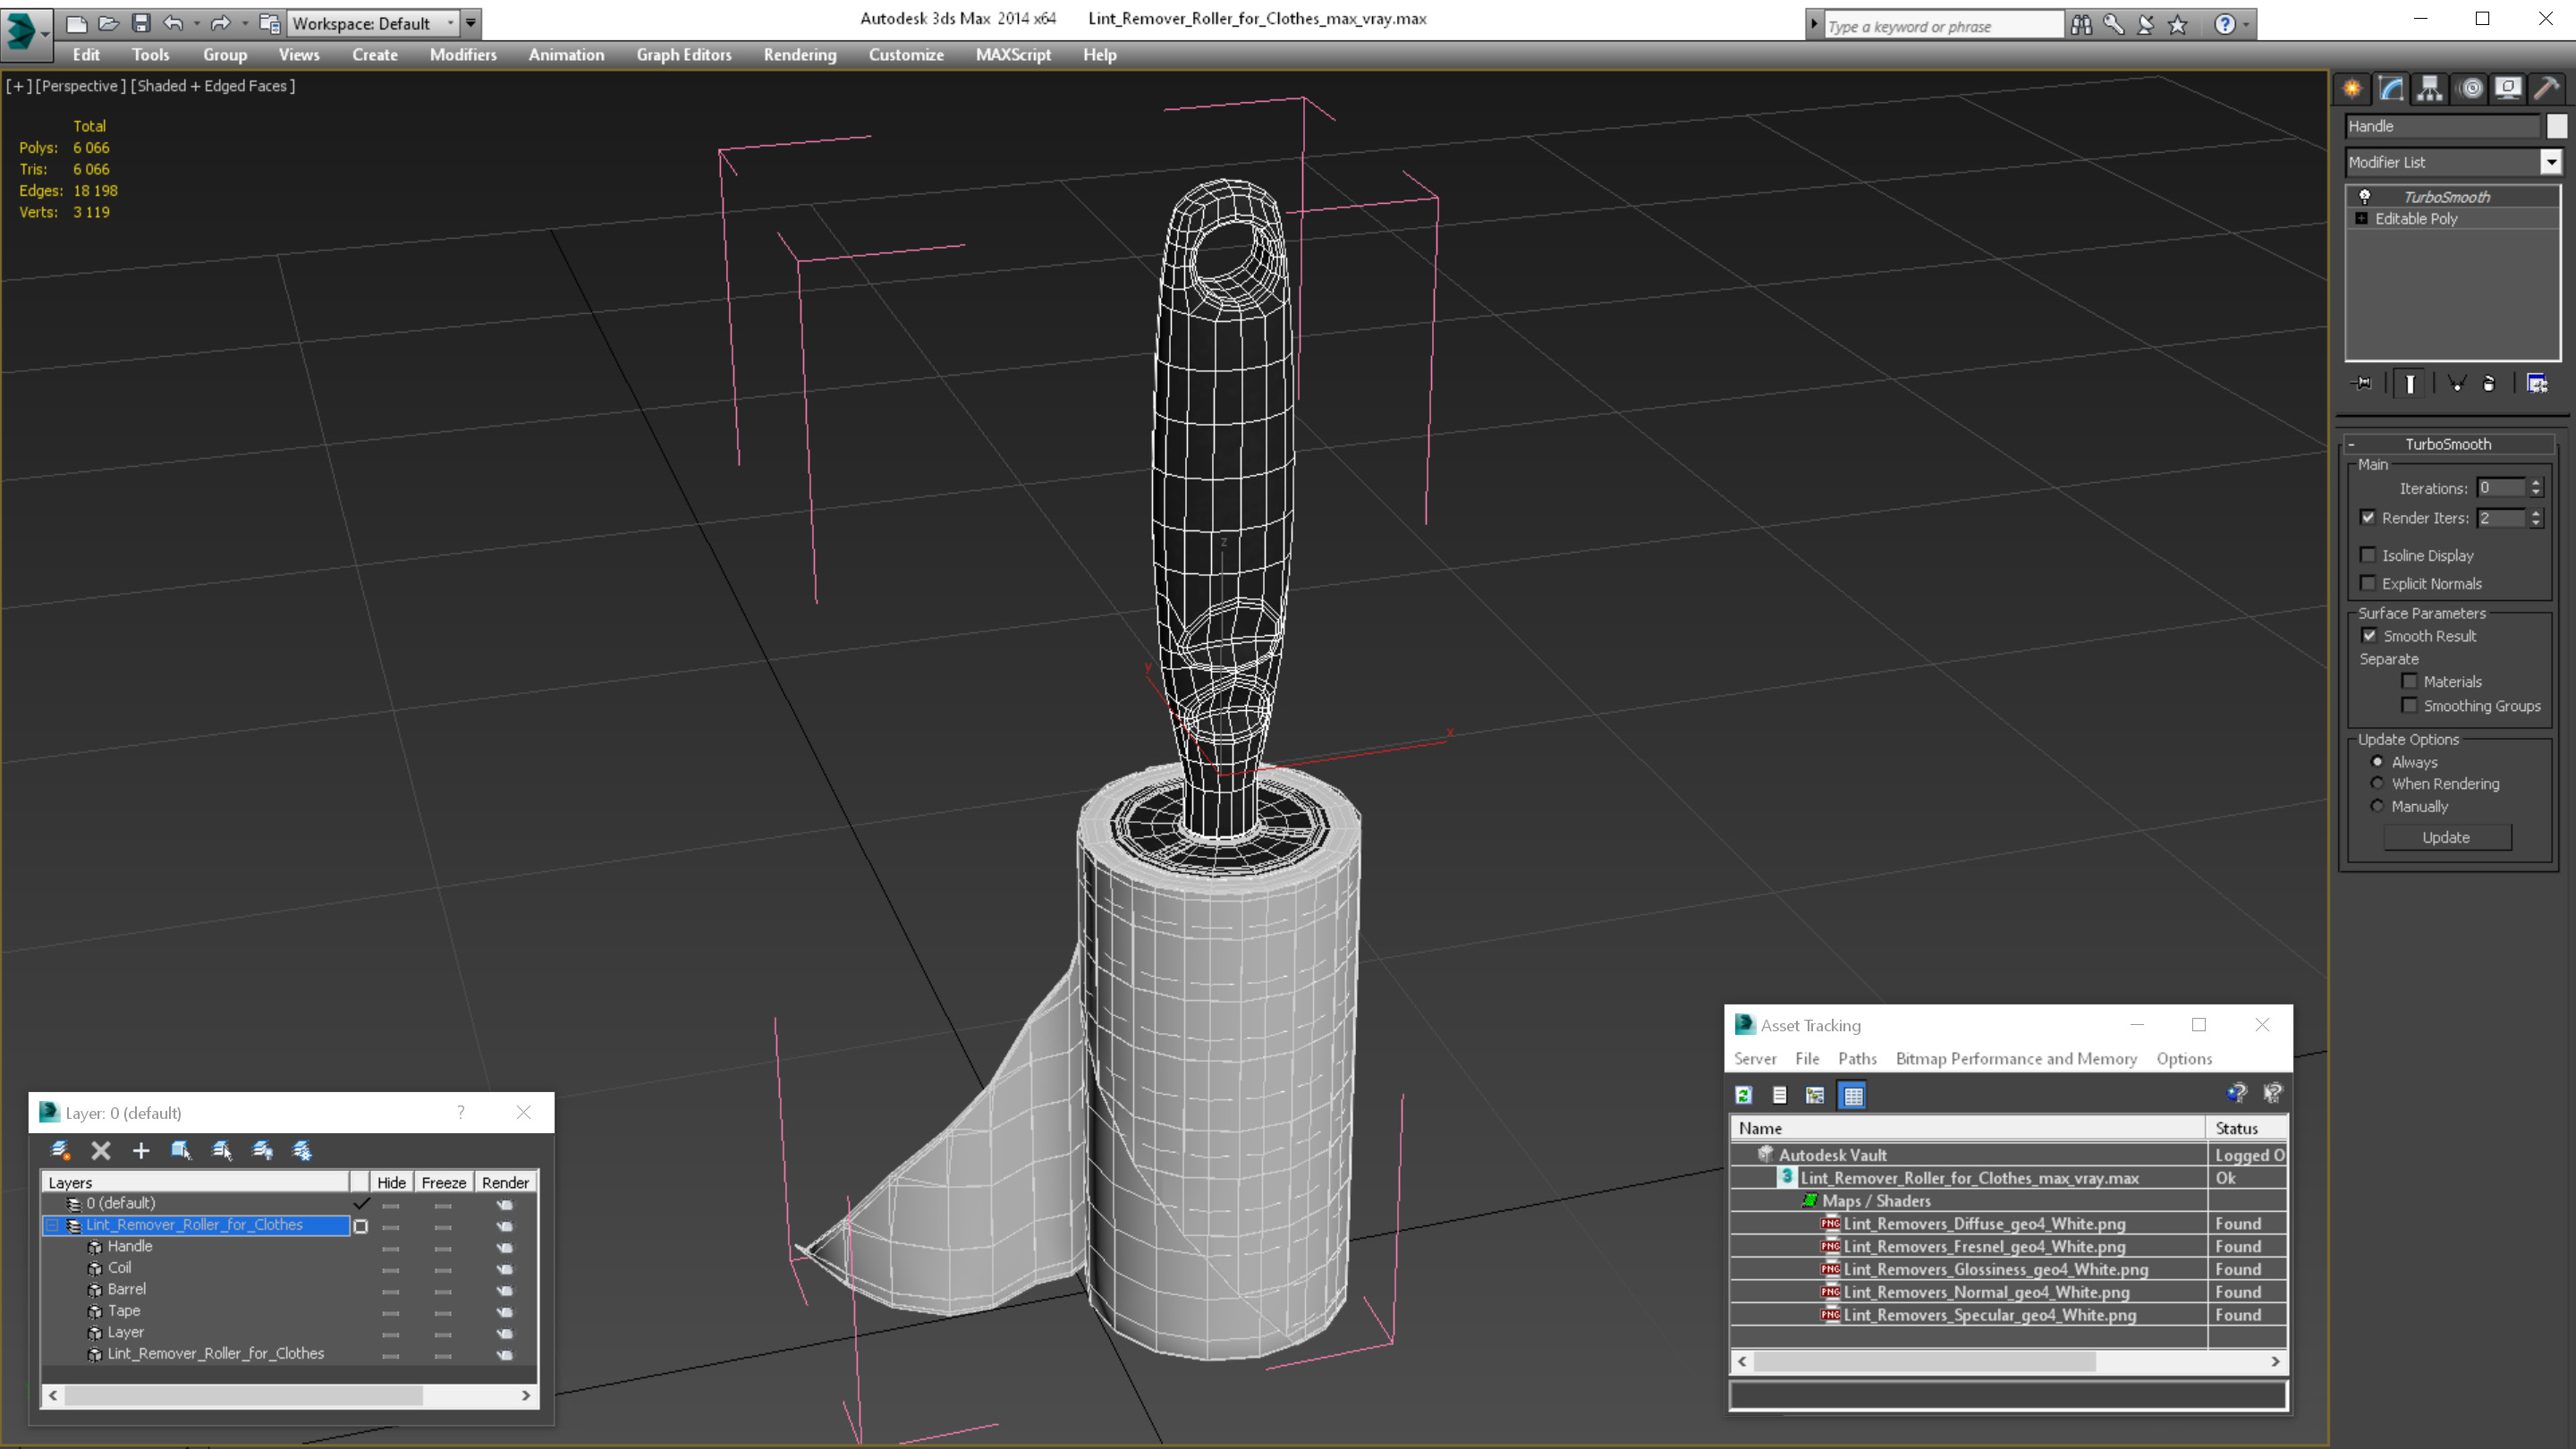Screen dimensions: 2576x1449
Task: Expand the Editable Poly stack entry
Action: tap(2362, 218)
